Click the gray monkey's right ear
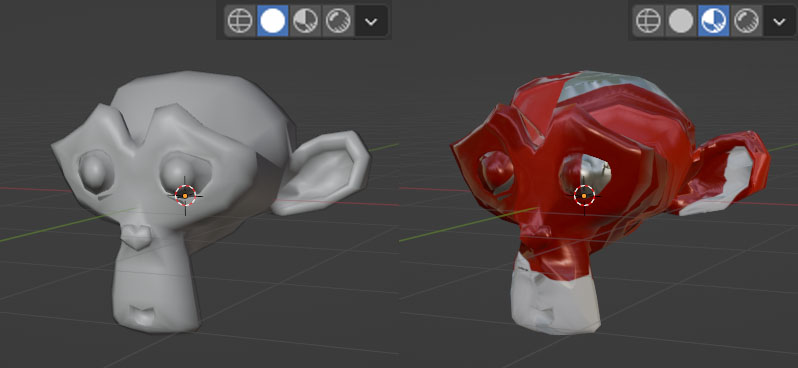The image size is (798, 368). [x=322, y=172]
